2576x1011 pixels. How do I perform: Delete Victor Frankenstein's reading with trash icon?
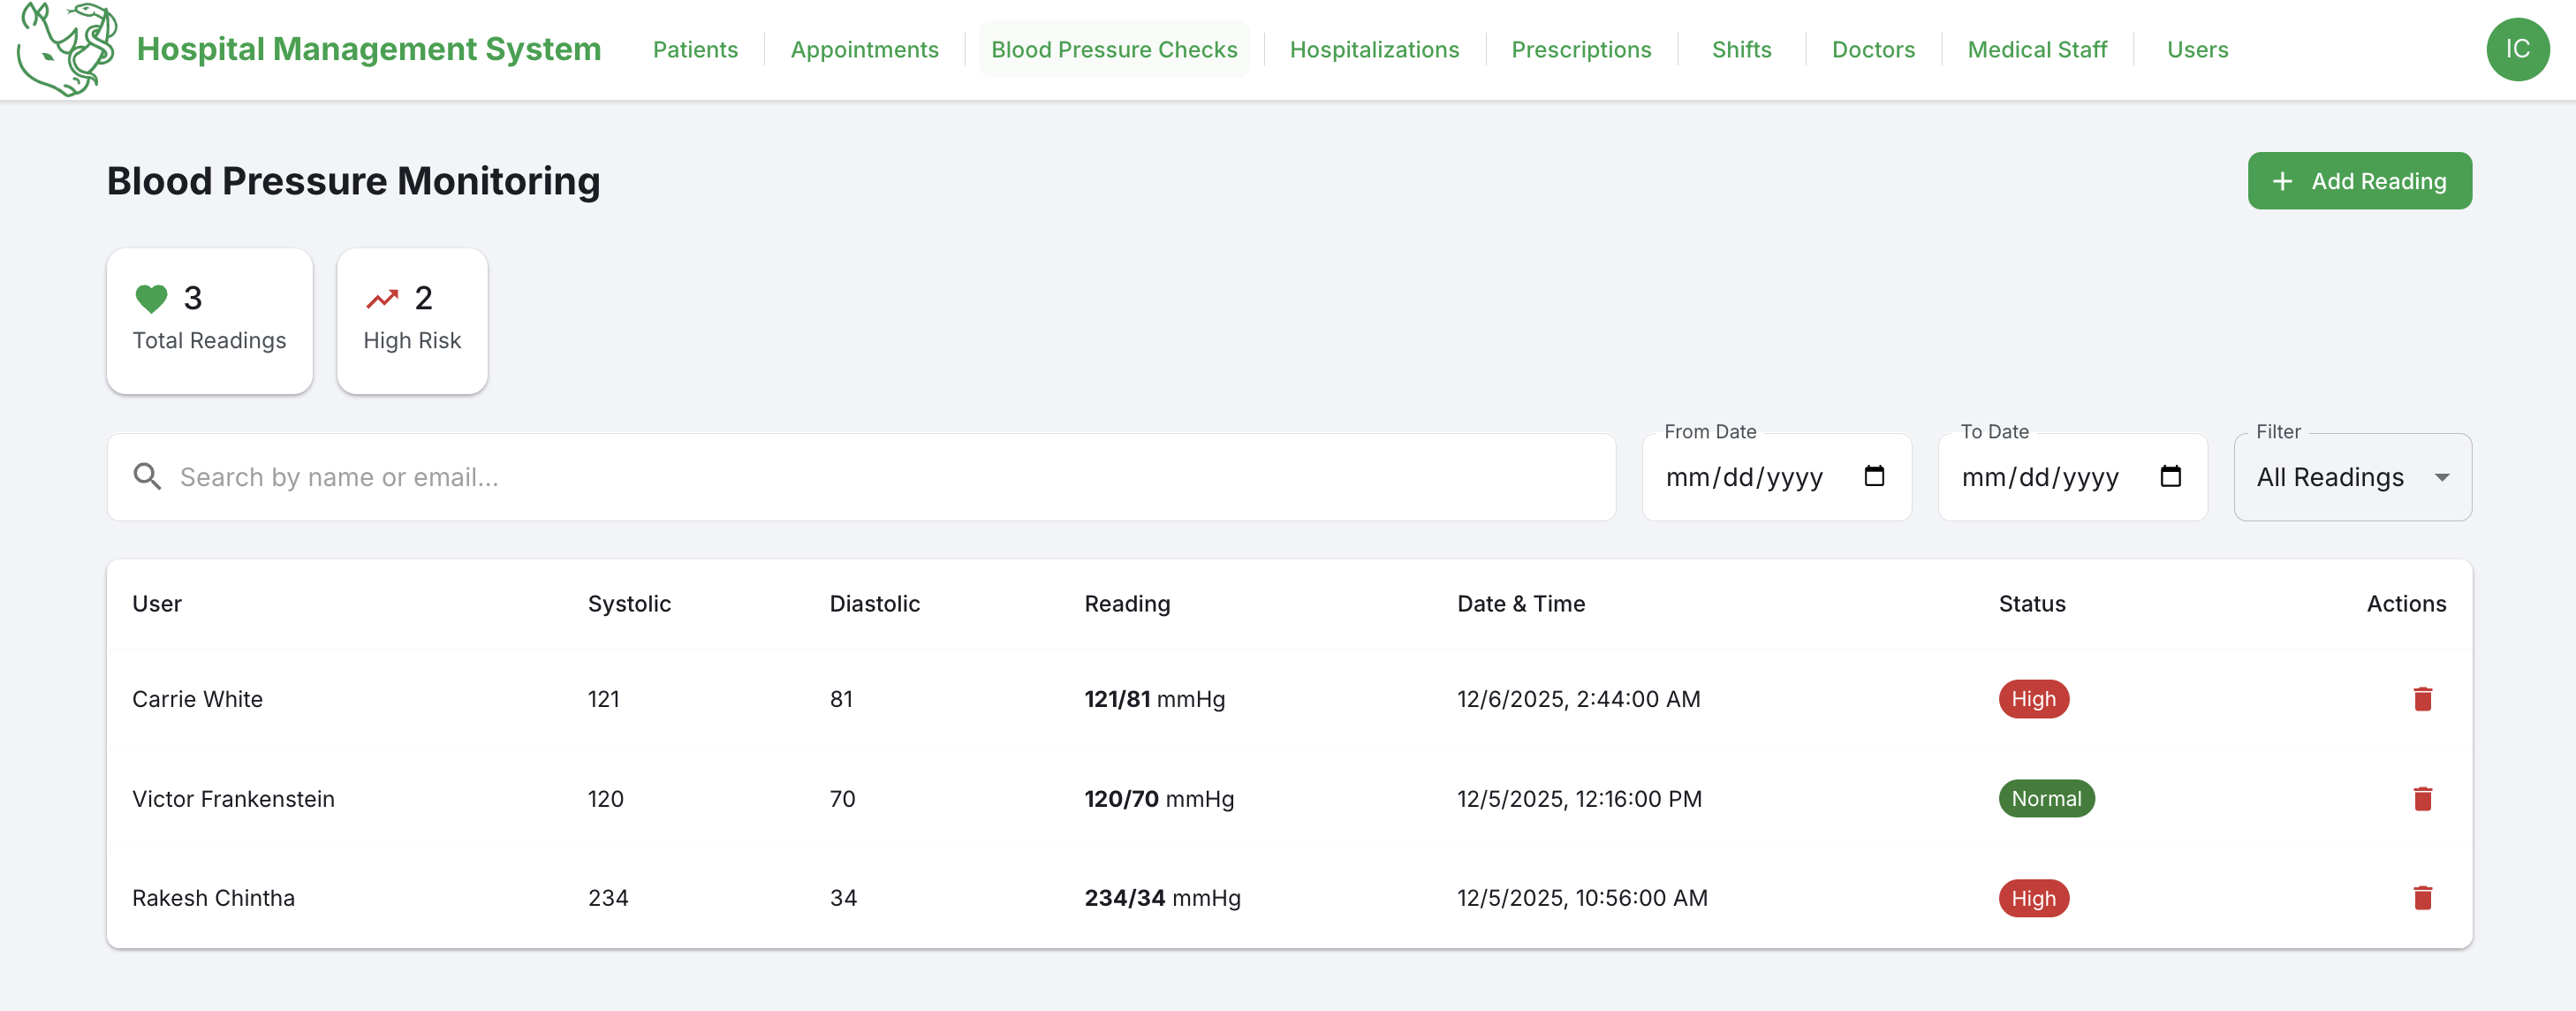point(2421,798)
